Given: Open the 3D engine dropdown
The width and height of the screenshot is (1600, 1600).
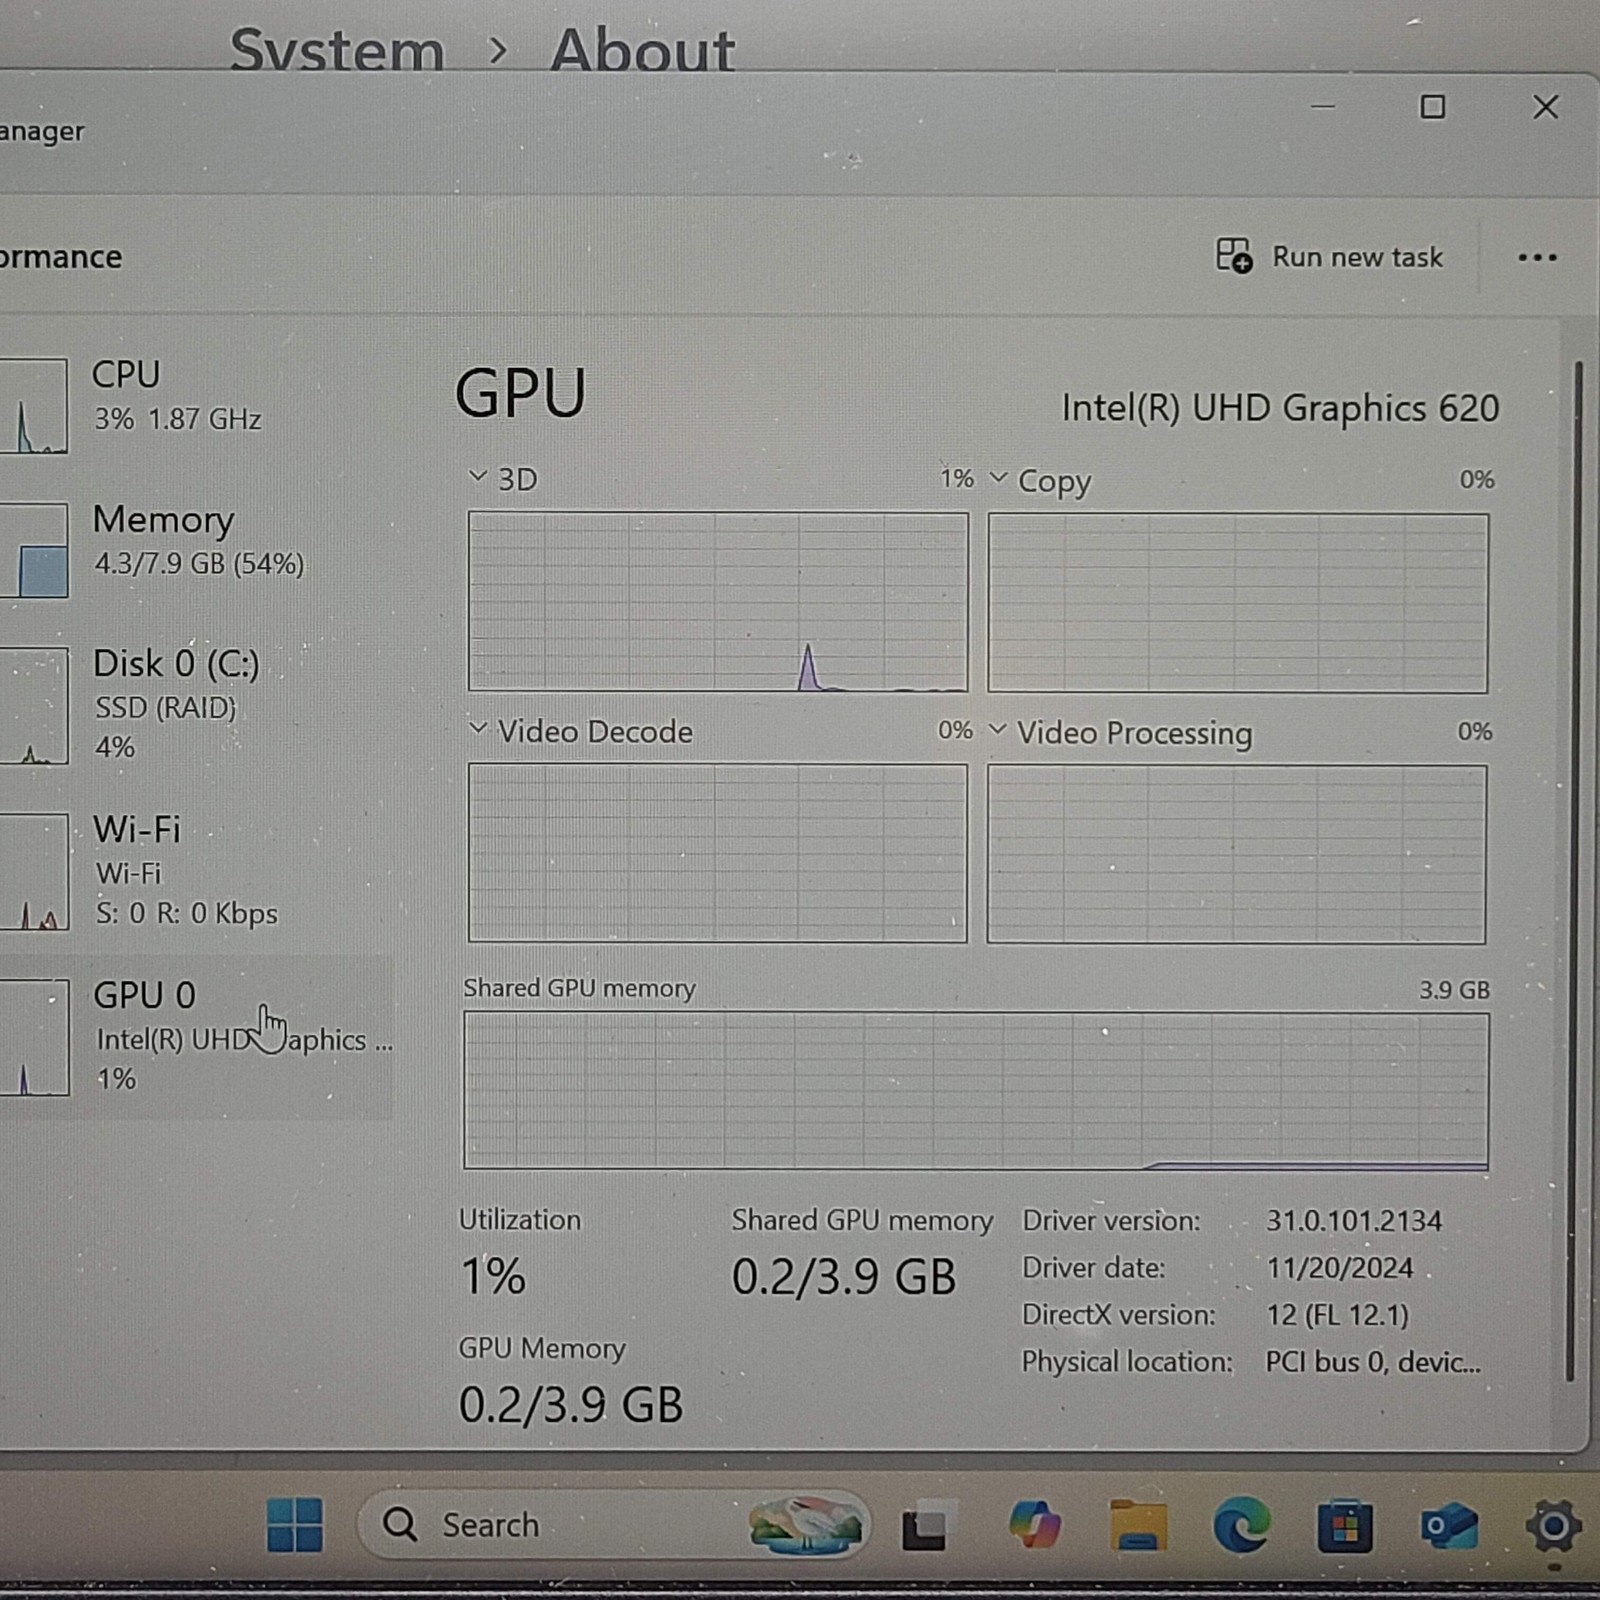Looking at the screenshot, I should point(478,476).
